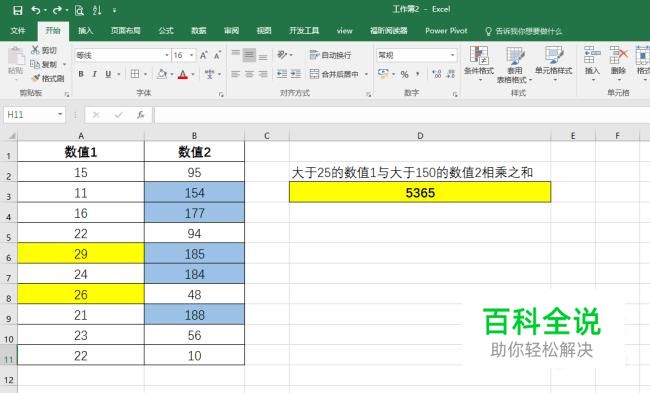
Task: Center text horizontally
Action: click(249, 74)
